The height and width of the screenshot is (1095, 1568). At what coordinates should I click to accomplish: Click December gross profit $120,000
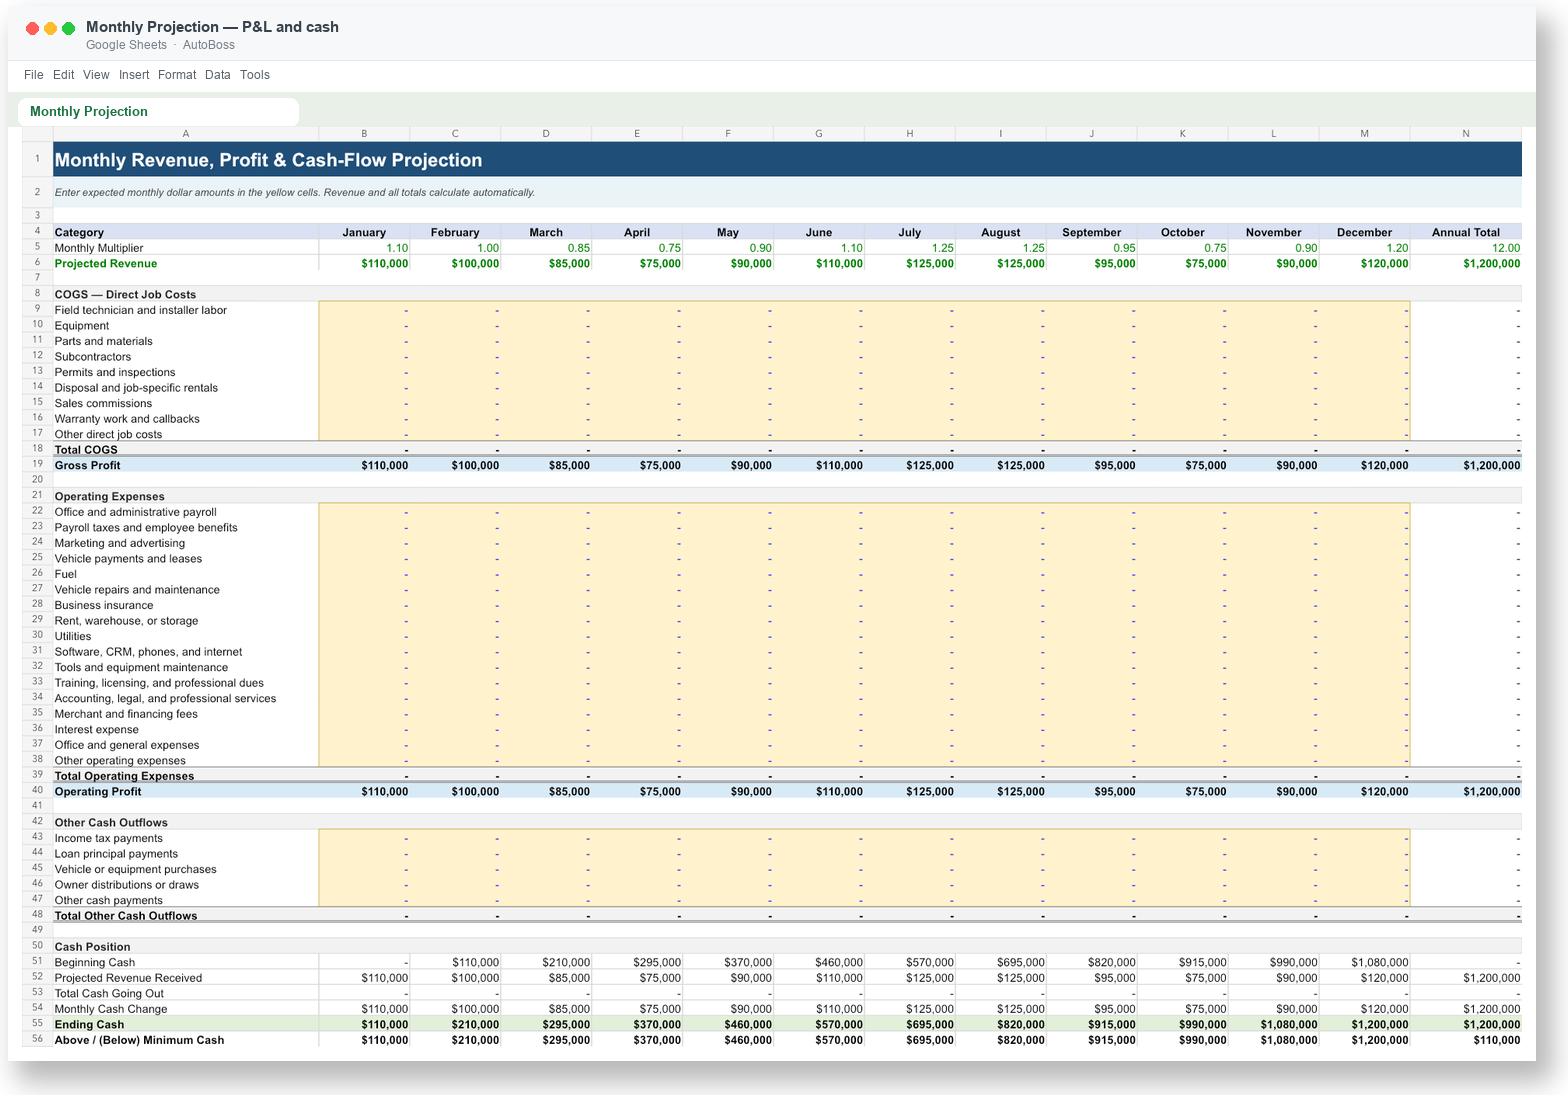pos(1364,465)
